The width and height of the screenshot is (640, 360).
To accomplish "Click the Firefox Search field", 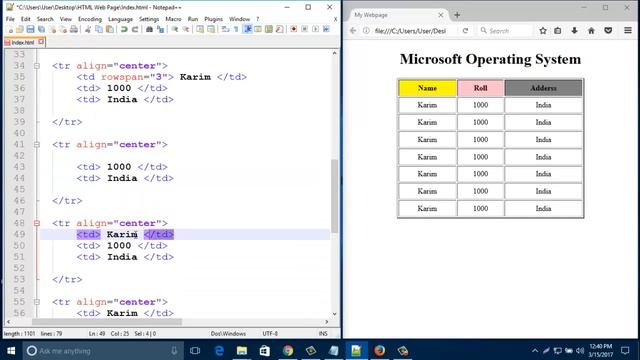I will point(504,31).
